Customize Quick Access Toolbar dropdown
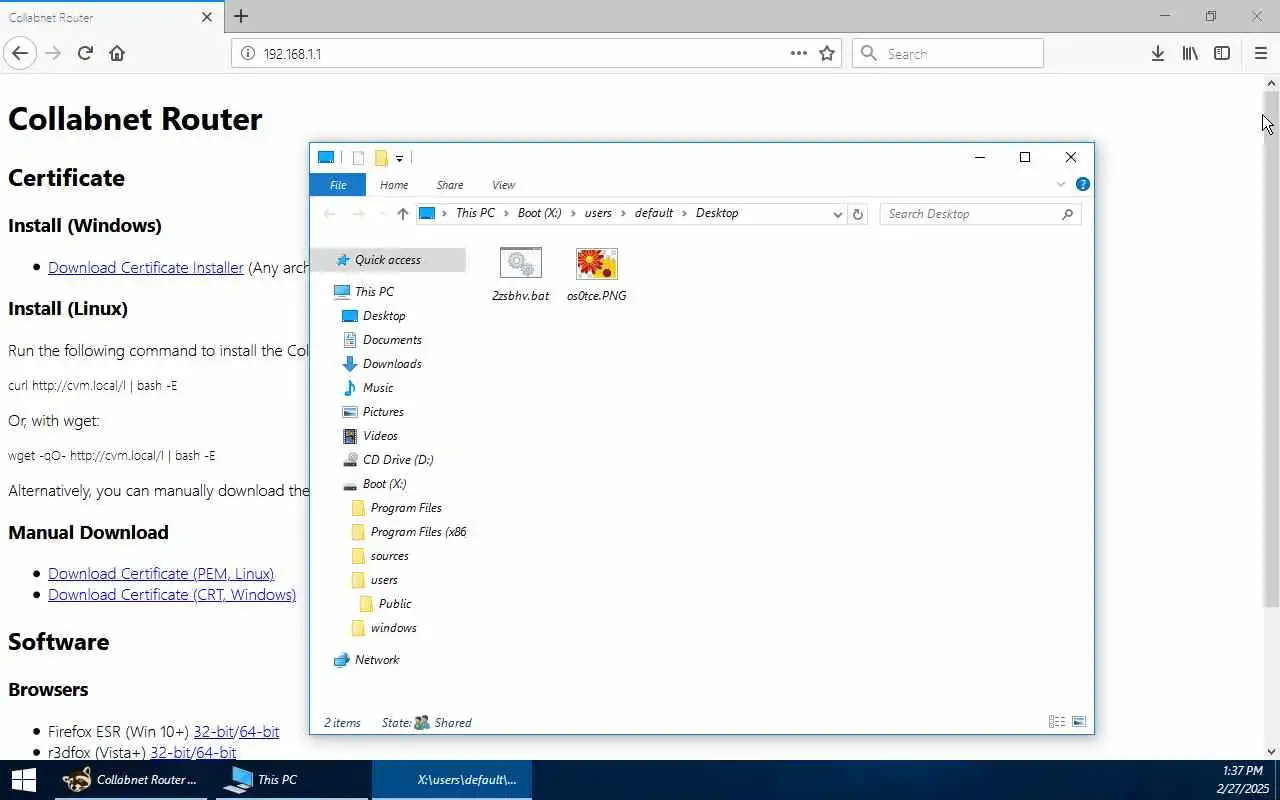The width and height of the screenshot is (1280, 800). [399, 158]
